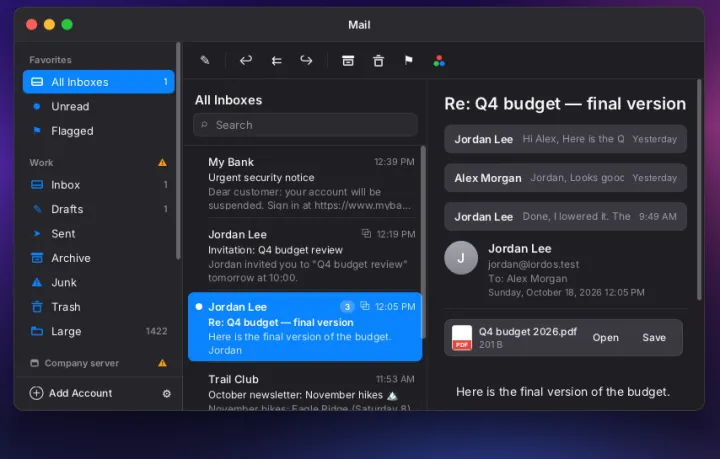This screenshot has height=459, width=720.
Task: Click the thread icon on the 12:05 PM message
Action: [x=365, y=306]
